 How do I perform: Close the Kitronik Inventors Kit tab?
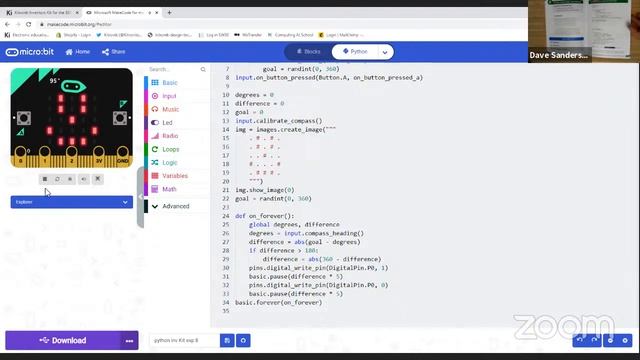click(77, 13)
